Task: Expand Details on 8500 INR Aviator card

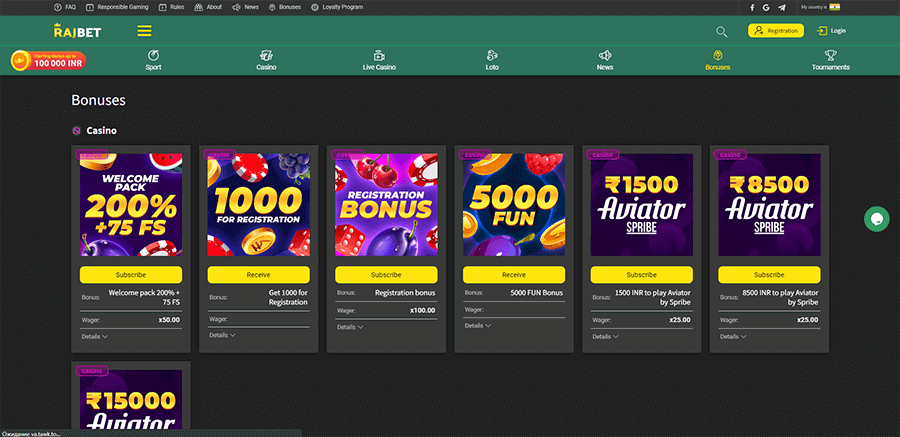Action: [x=736, y=337]
